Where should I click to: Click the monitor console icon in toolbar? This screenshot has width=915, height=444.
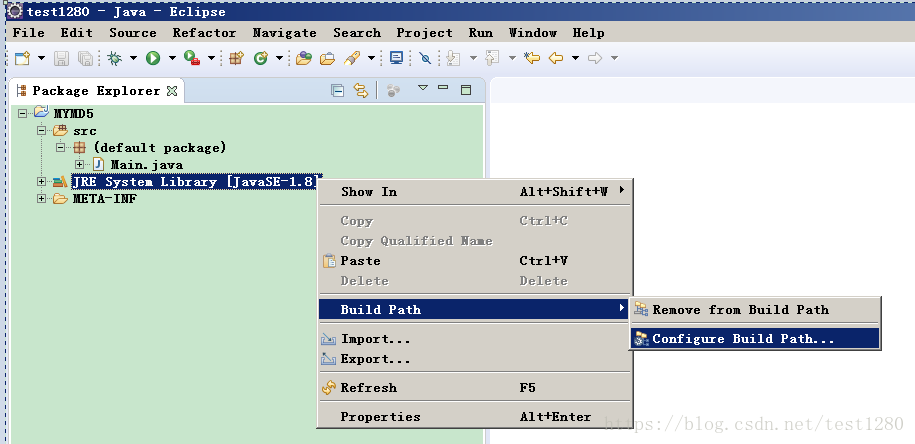point(397,57)
